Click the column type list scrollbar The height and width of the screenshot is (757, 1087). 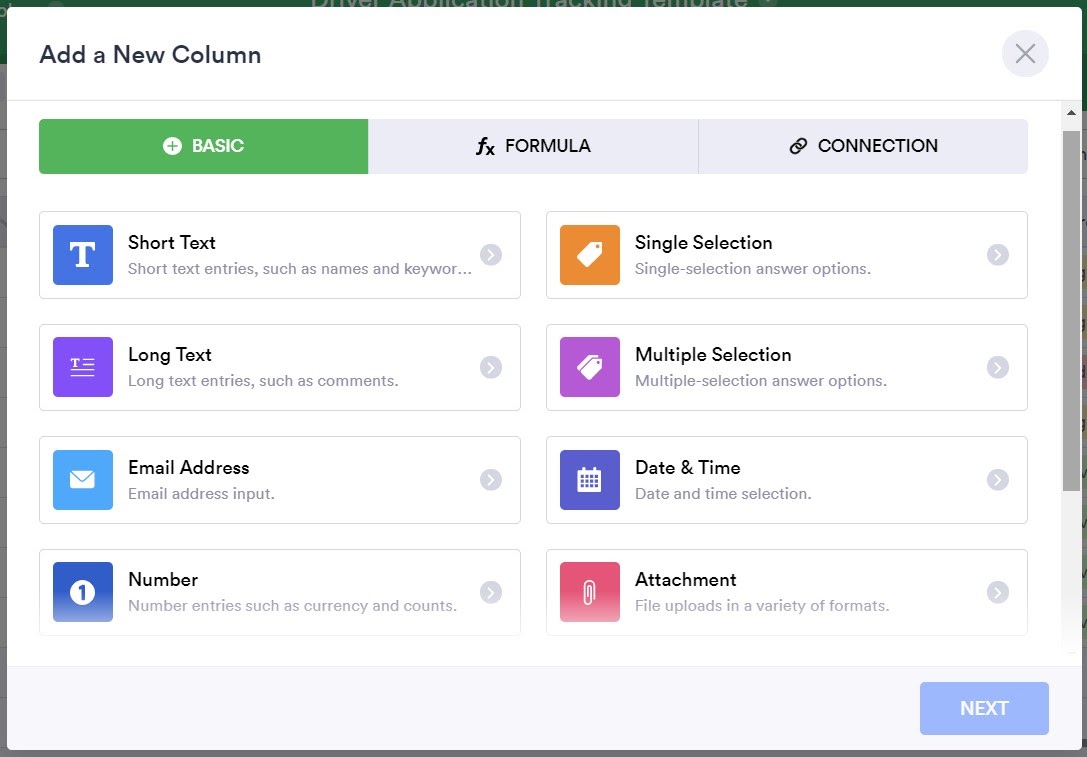point(1071,300)
